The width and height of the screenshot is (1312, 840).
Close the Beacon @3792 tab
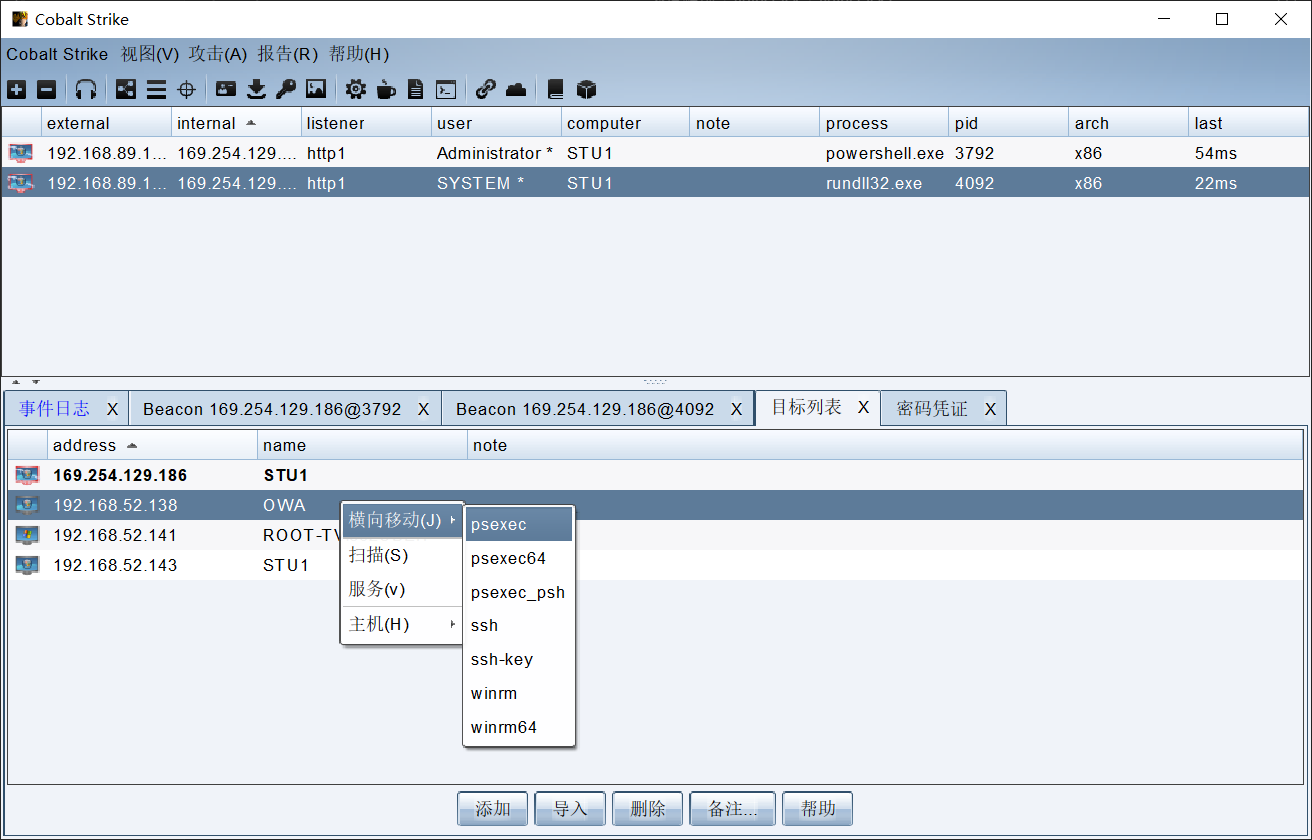[x=423, y=409]
